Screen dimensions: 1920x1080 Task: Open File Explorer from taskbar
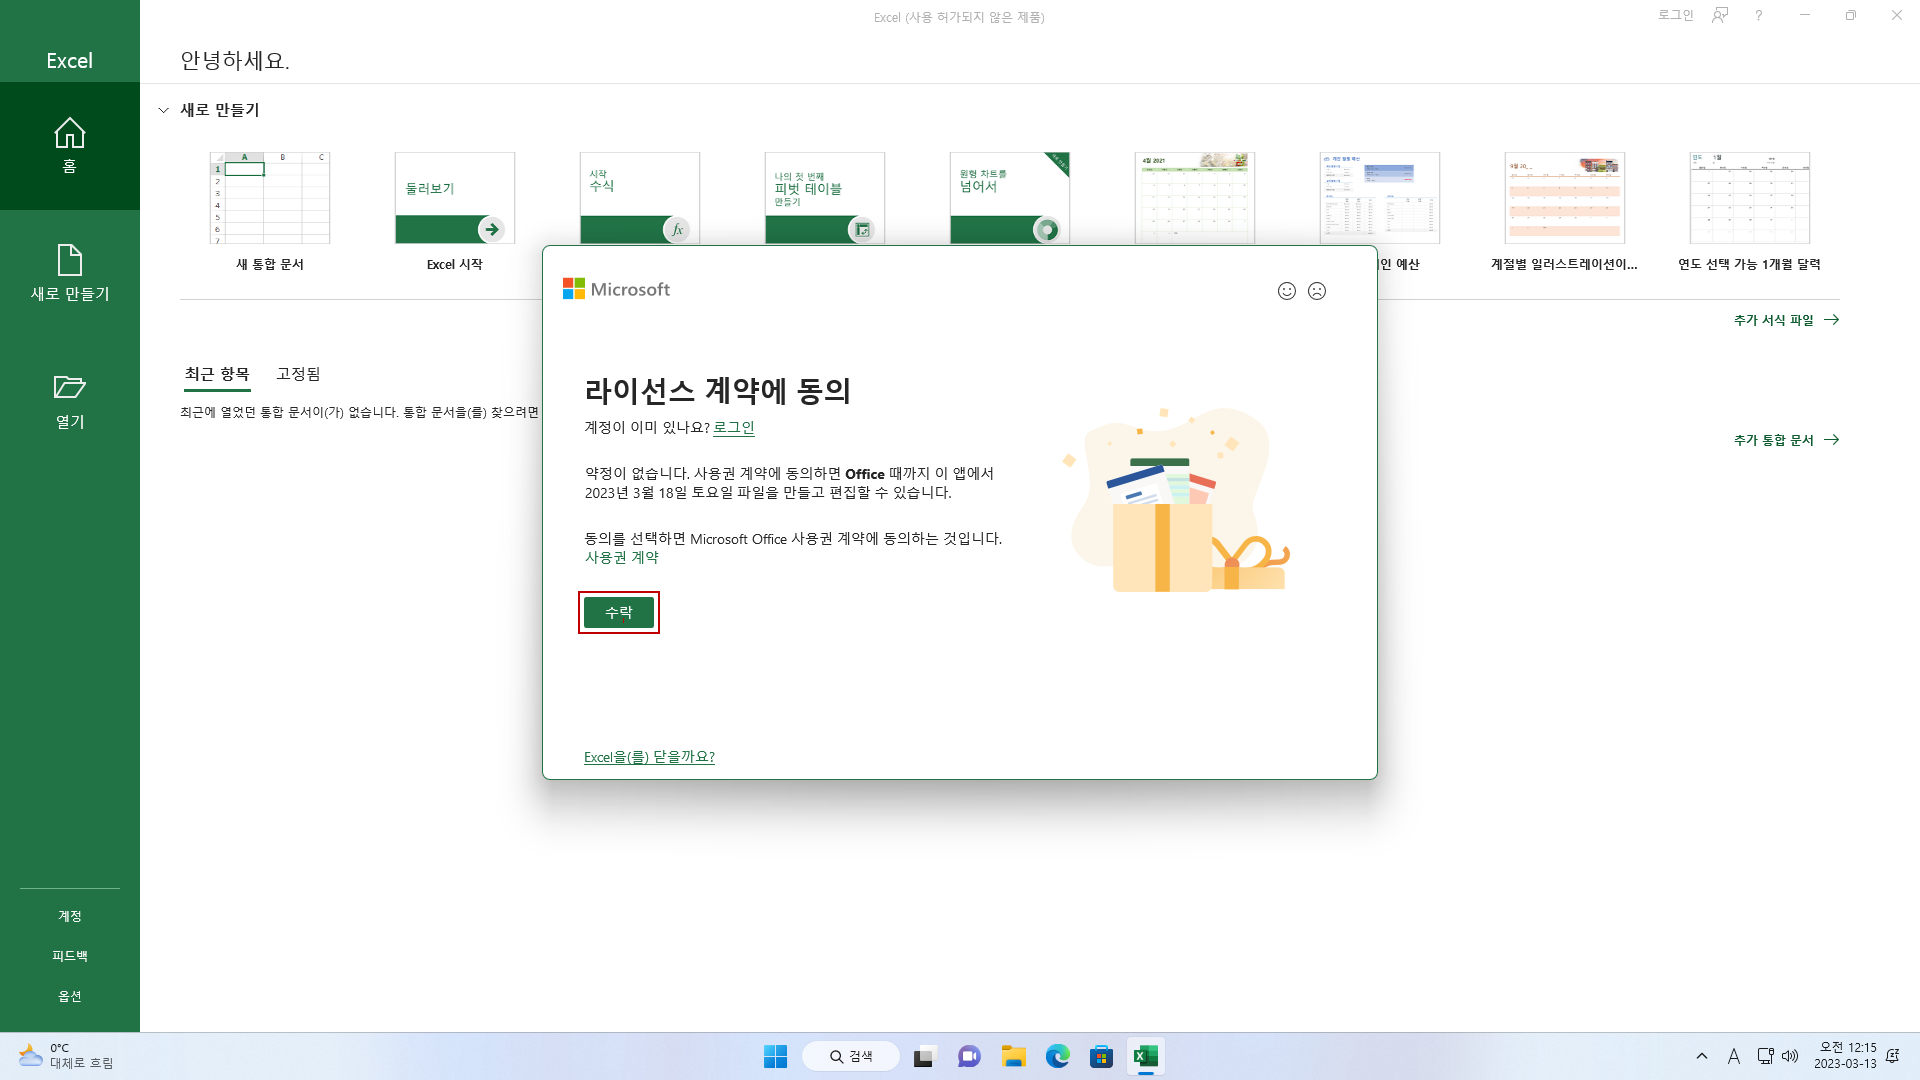(x=1013, y=1056)
